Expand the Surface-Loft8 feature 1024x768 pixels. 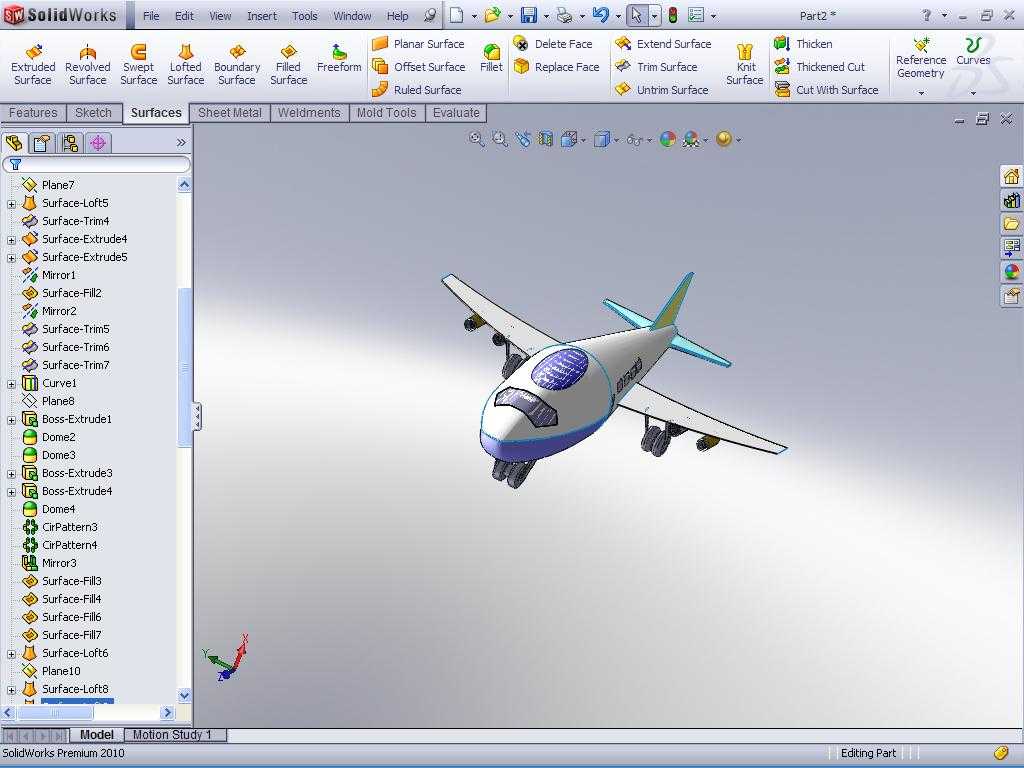pyautogui.click(x=11, y=690)
